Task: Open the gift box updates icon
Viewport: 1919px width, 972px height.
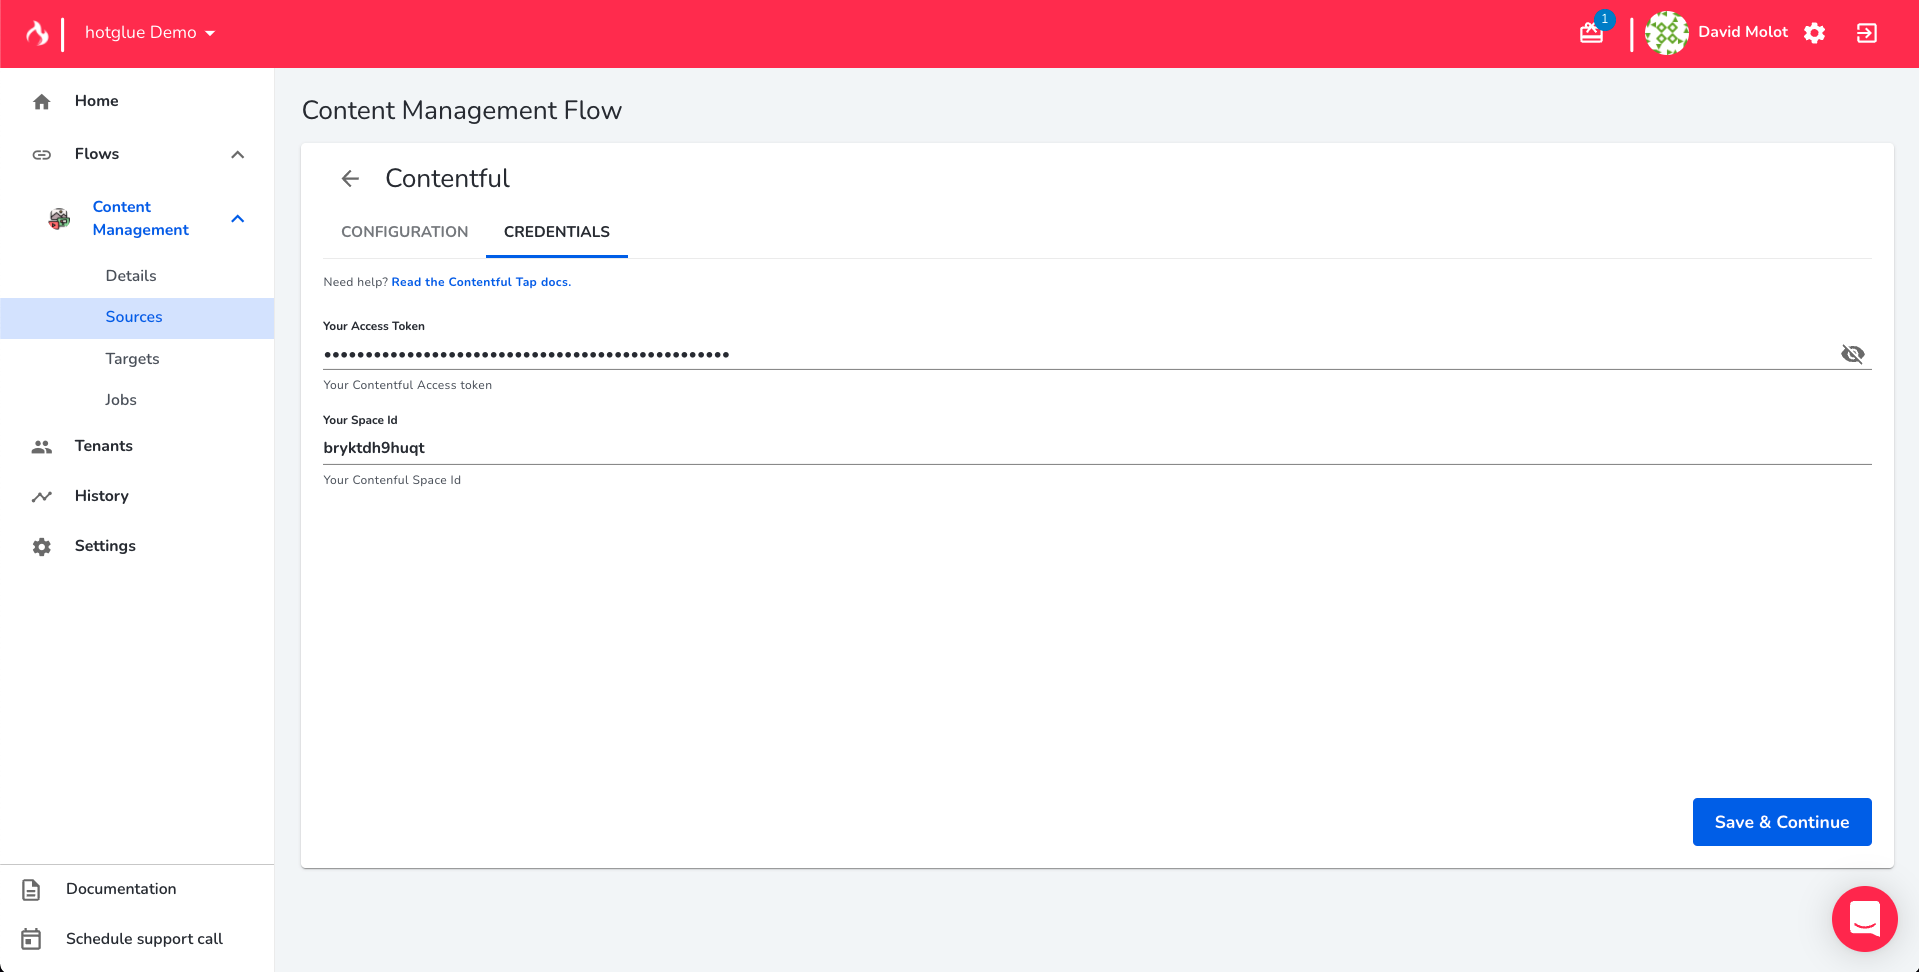Action: point(1591,33)
